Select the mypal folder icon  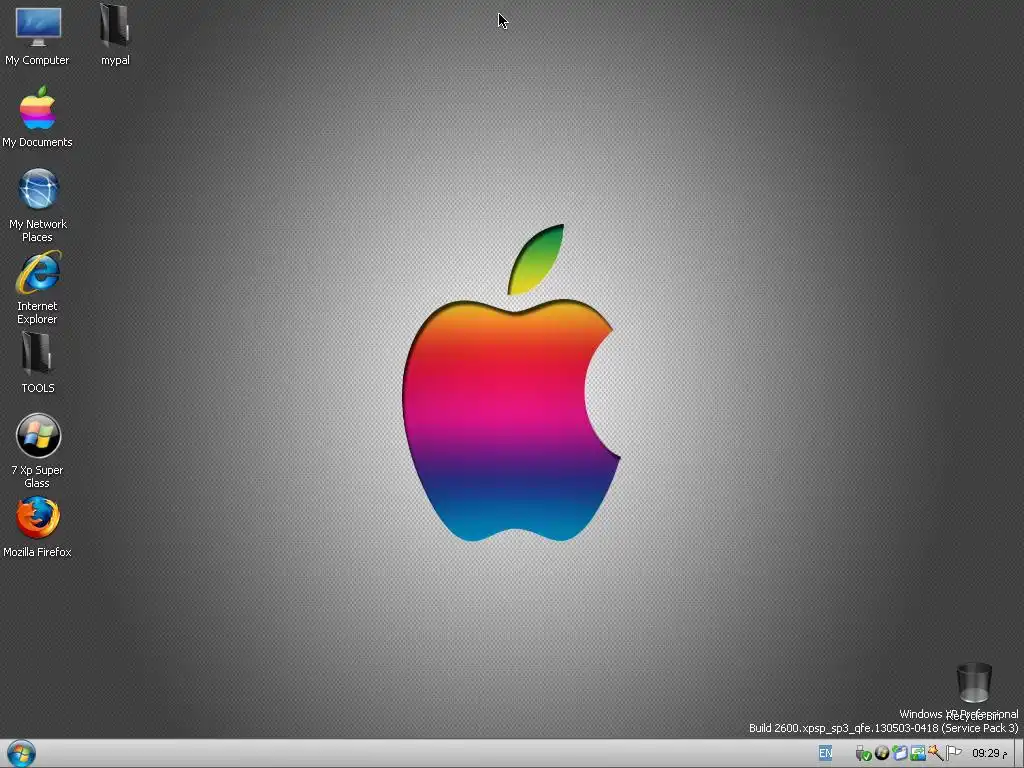pos(115,26)
